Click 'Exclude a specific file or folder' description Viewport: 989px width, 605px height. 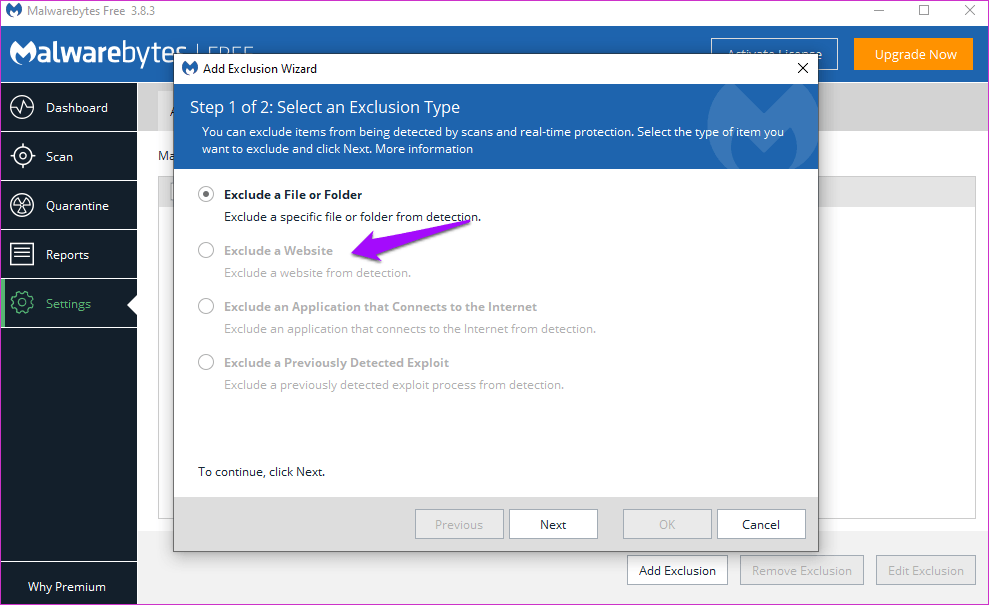point(353,216)
